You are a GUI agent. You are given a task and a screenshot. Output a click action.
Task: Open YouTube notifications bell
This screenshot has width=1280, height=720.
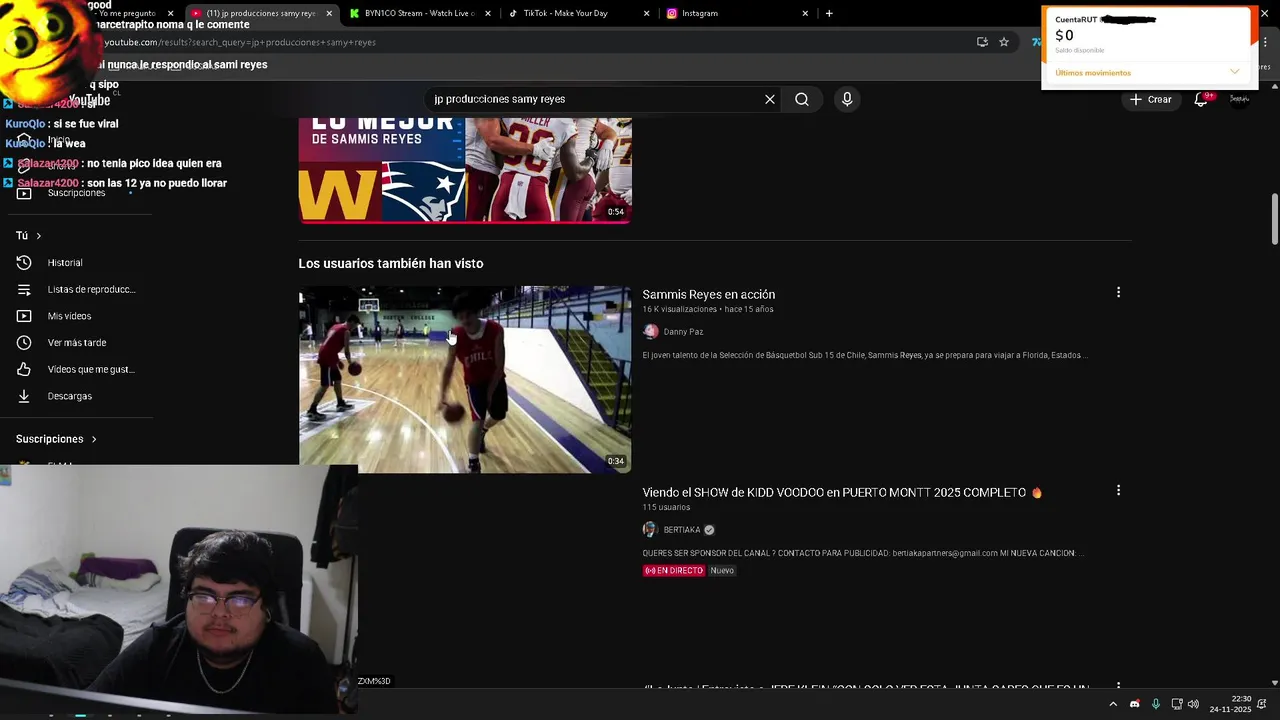click(x=1202, y=99)
